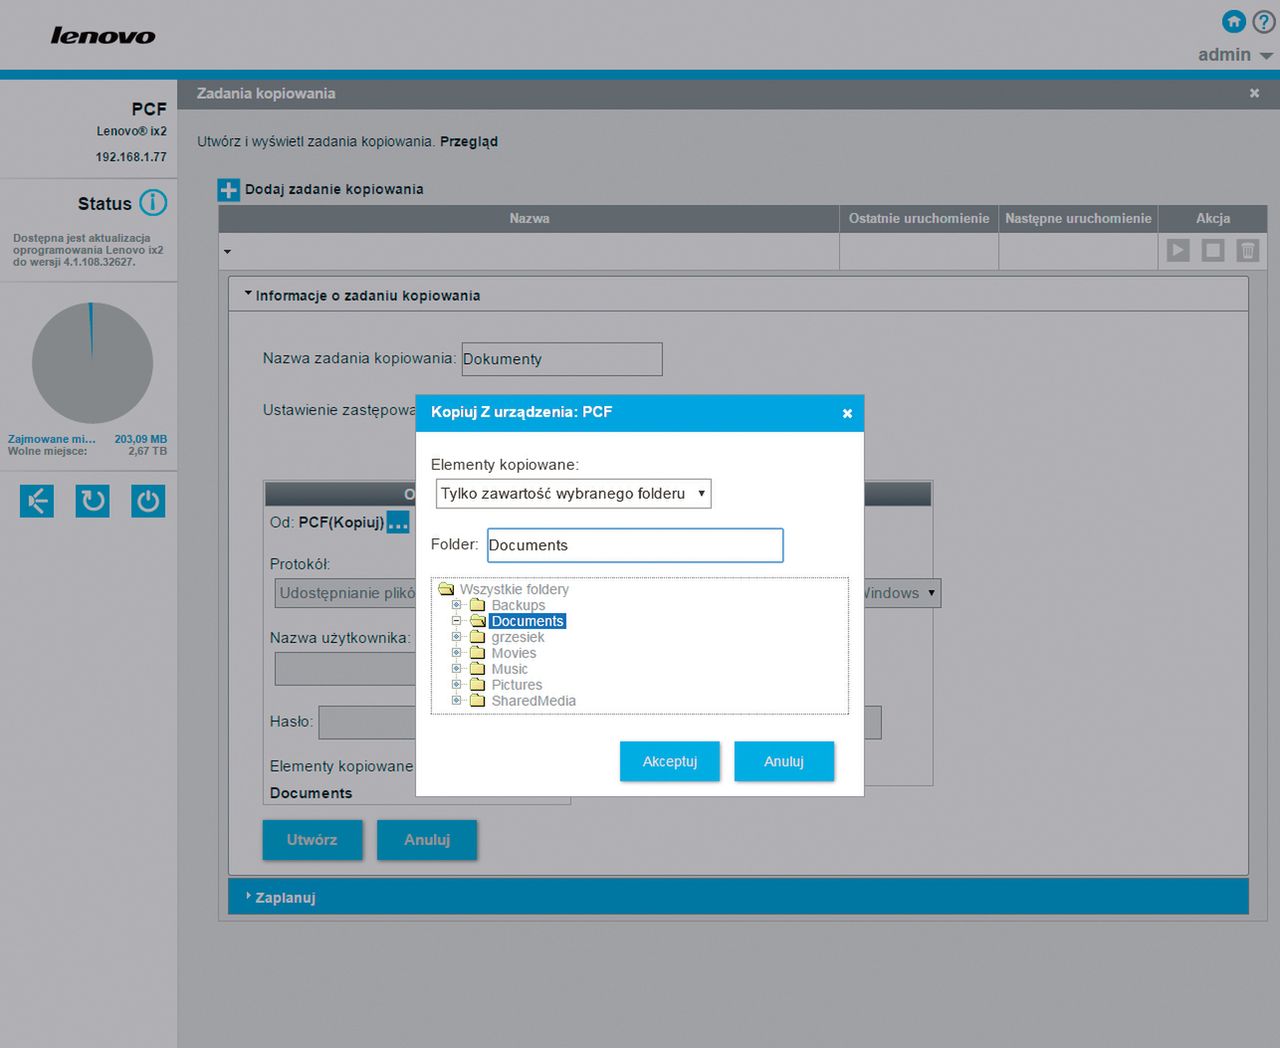Expand the Backups folder node
This screenshot has height=1048, width=1280.
pyautogui.click(x=457, y=604)
